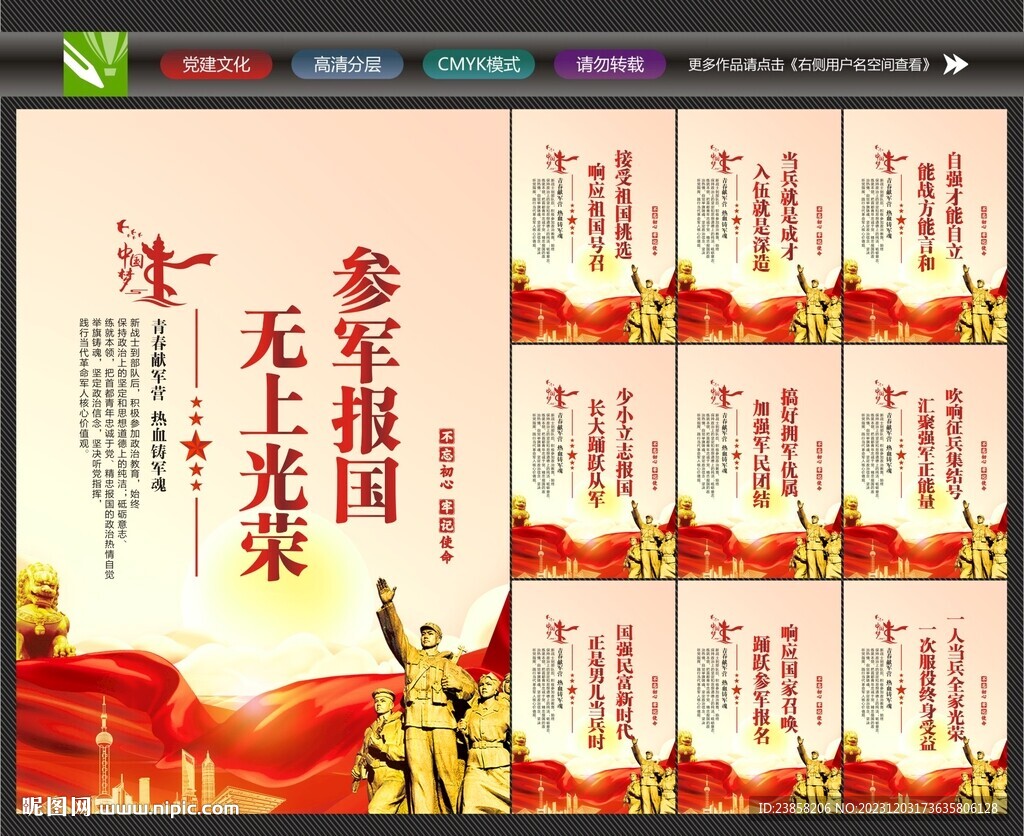Click the green pen-and-balloon logo icon
This screenshot has width=1024, height=836.
(x=95, y=64)
